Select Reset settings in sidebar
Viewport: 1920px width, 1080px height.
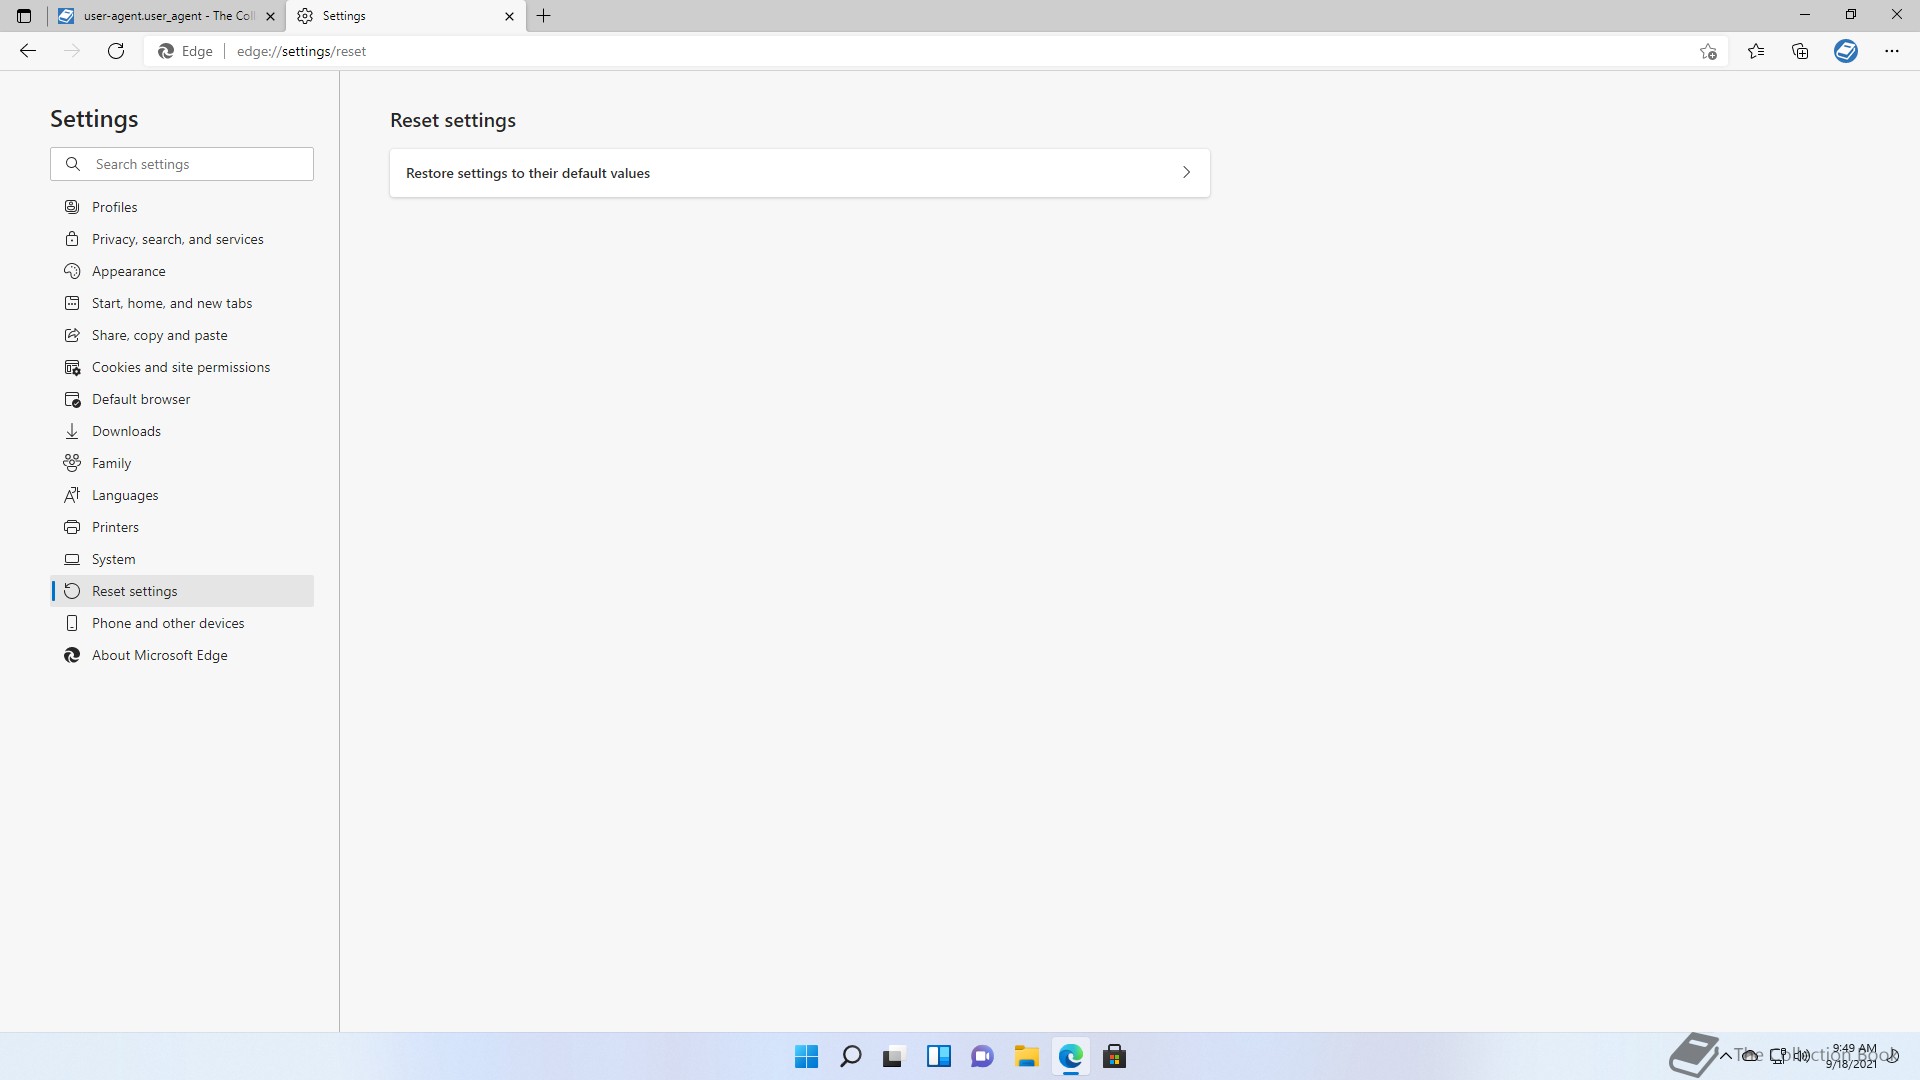click(x=182, y=591)
